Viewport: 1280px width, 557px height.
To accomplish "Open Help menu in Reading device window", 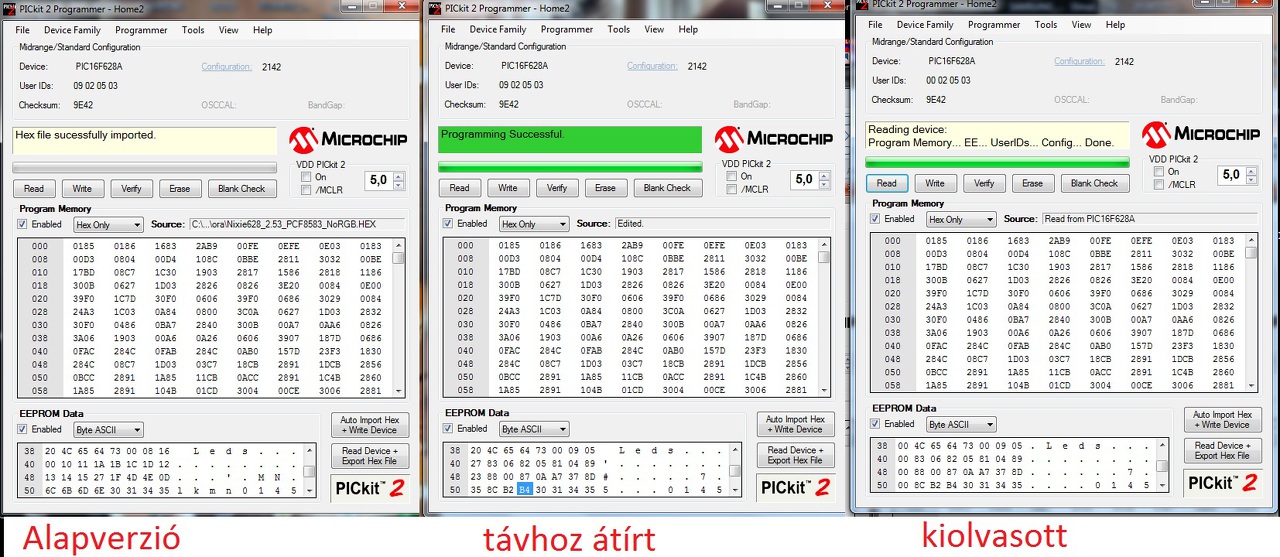I will 1116,25.
